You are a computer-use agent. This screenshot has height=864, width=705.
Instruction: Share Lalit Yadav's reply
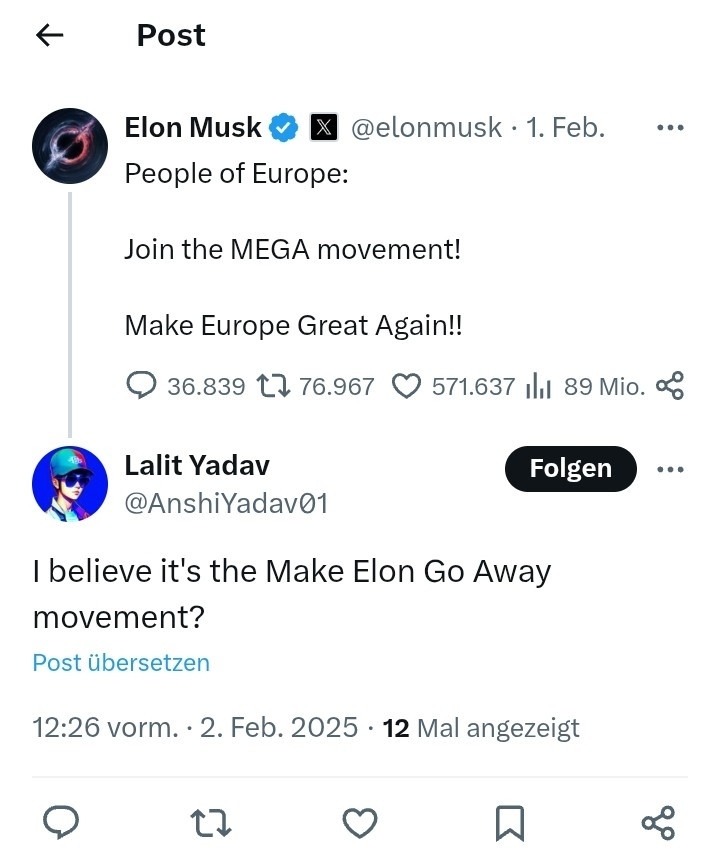(x=658, y=822)
